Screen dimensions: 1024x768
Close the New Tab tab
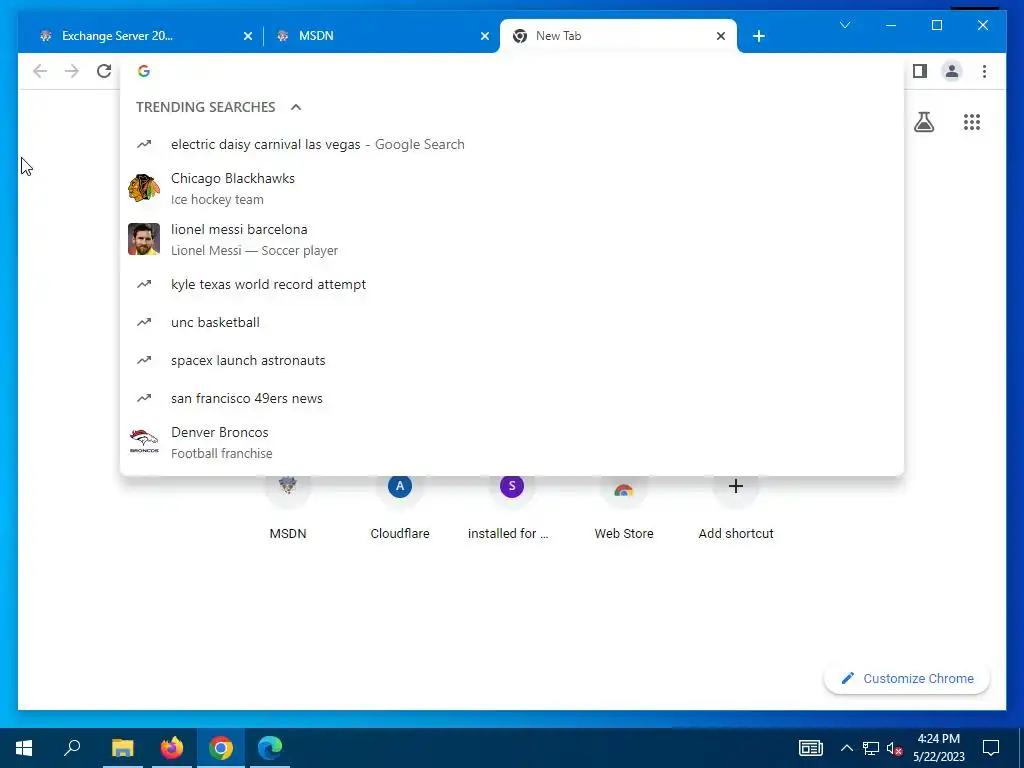click(x=720, y=37)
